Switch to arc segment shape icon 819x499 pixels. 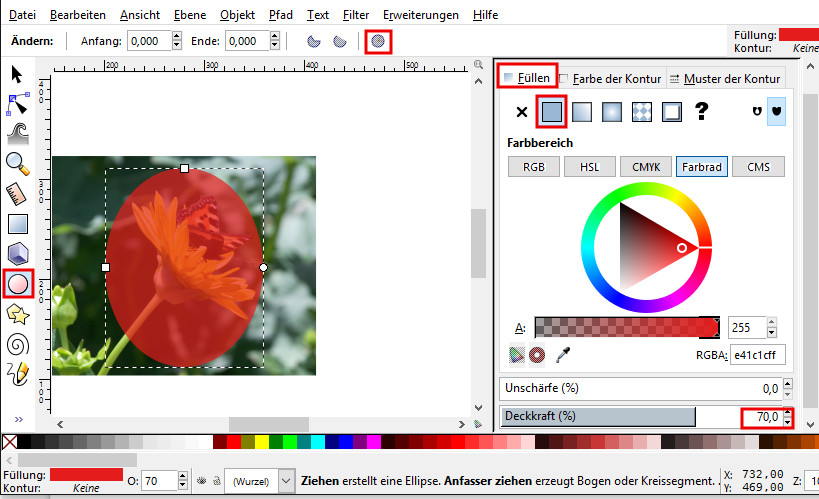pos(313,41)
